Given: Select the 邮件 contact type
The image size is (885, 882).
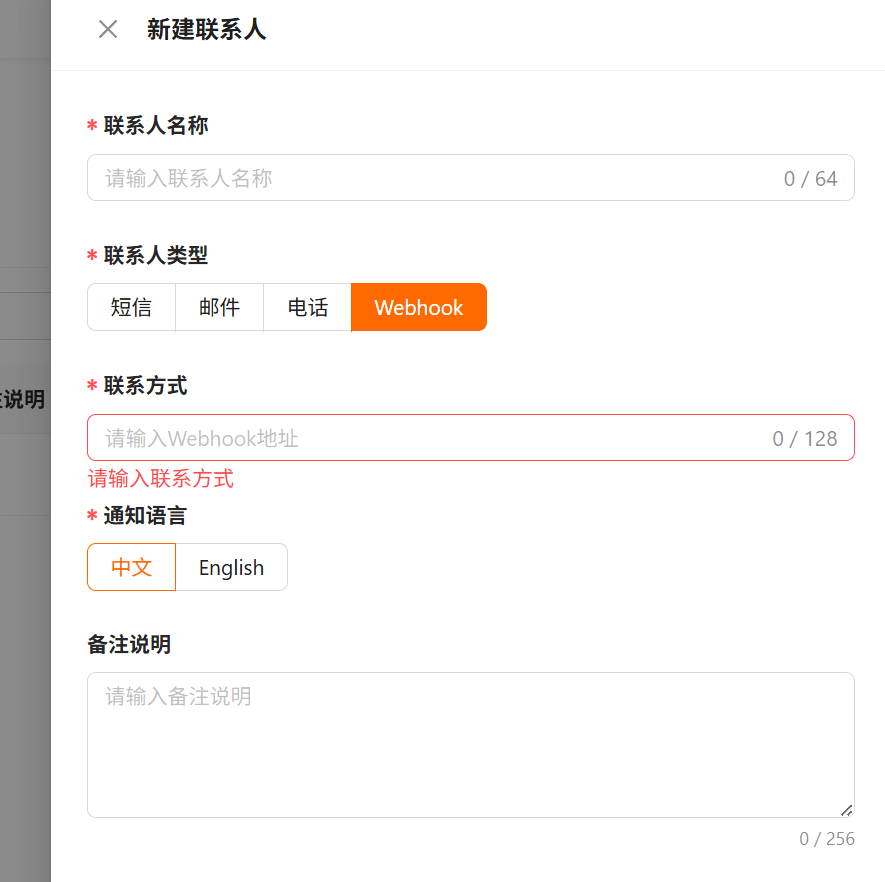Looking at the screenshot, I should (218, 307).
